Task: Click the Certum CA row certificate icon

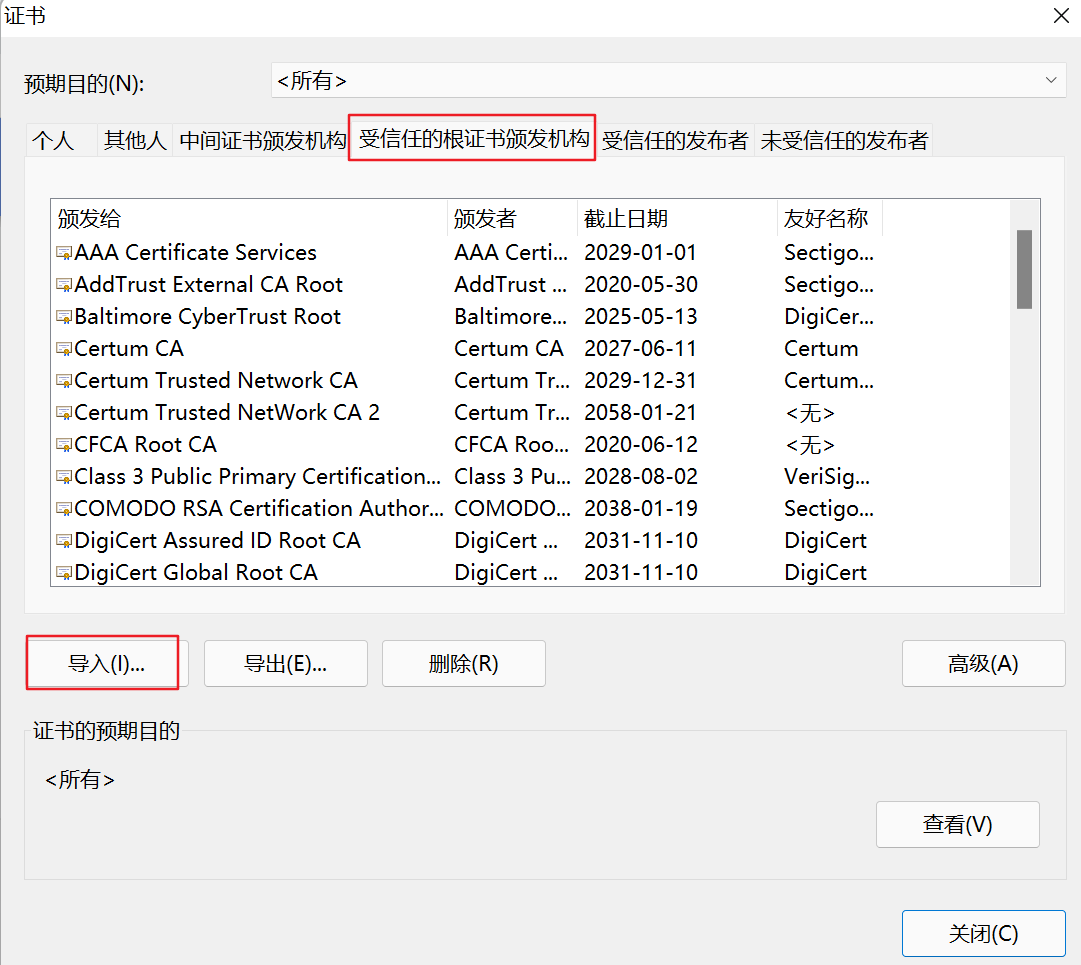Action: click(64, 349)
